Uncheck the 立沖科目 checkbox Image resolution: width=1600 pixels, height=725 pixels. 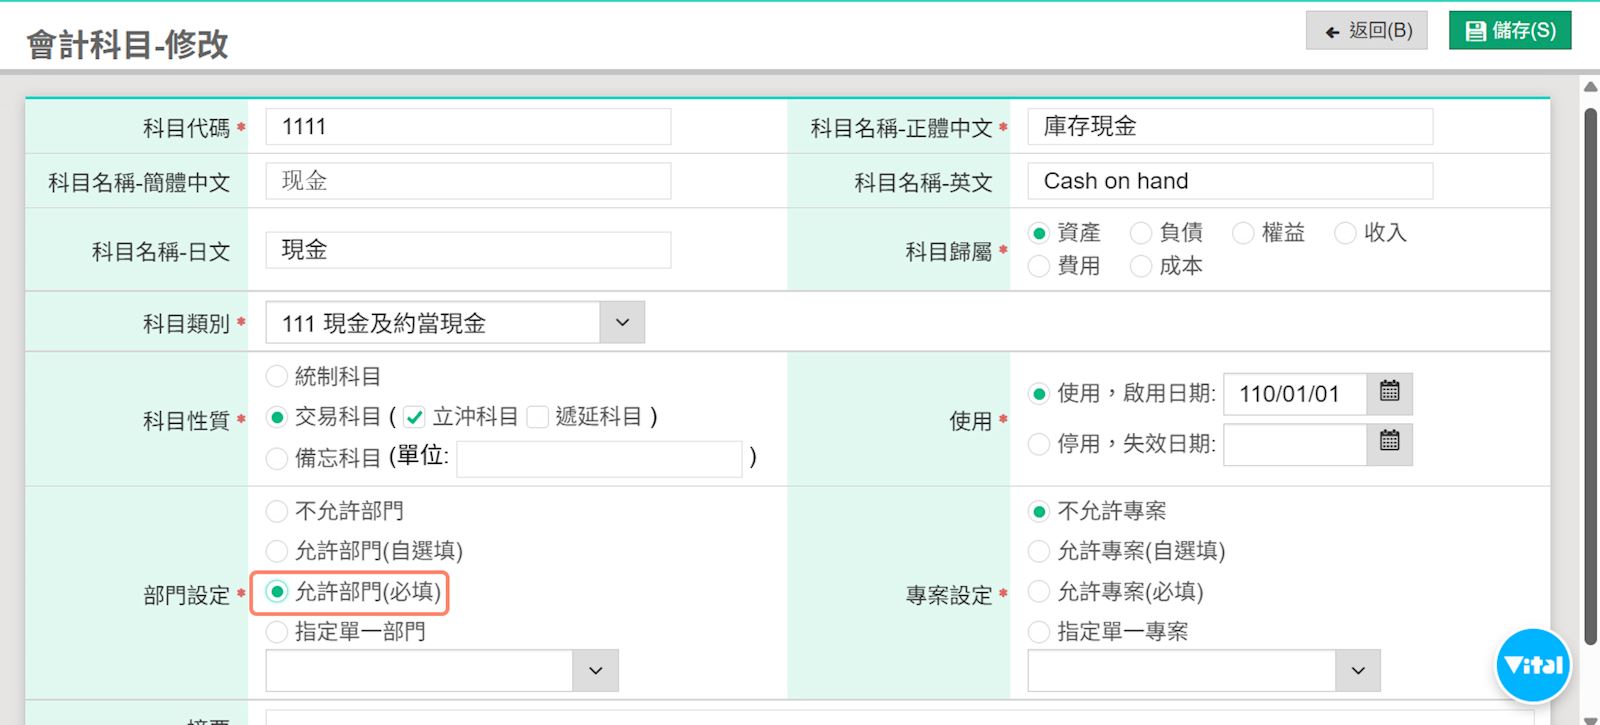pos(415,417)
